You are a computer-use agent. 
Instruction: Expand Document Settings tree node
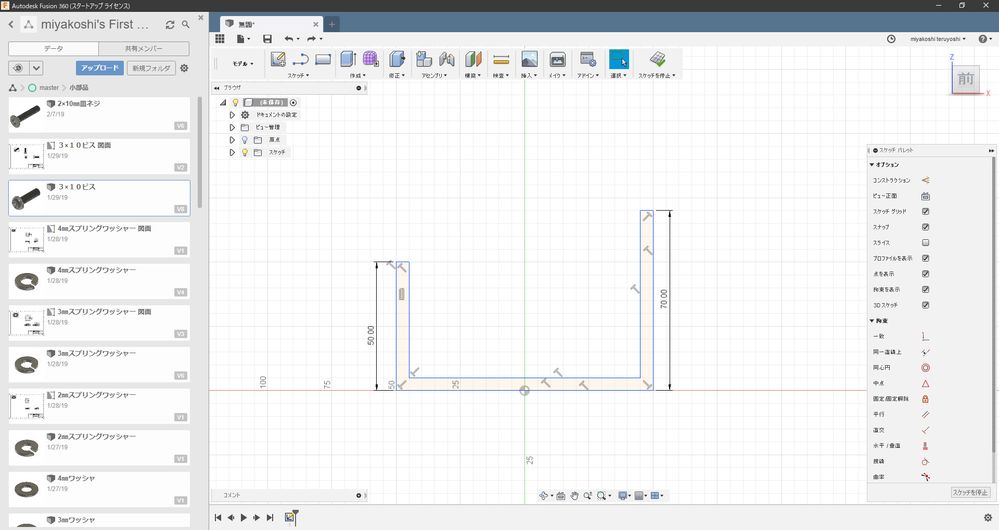233,115
